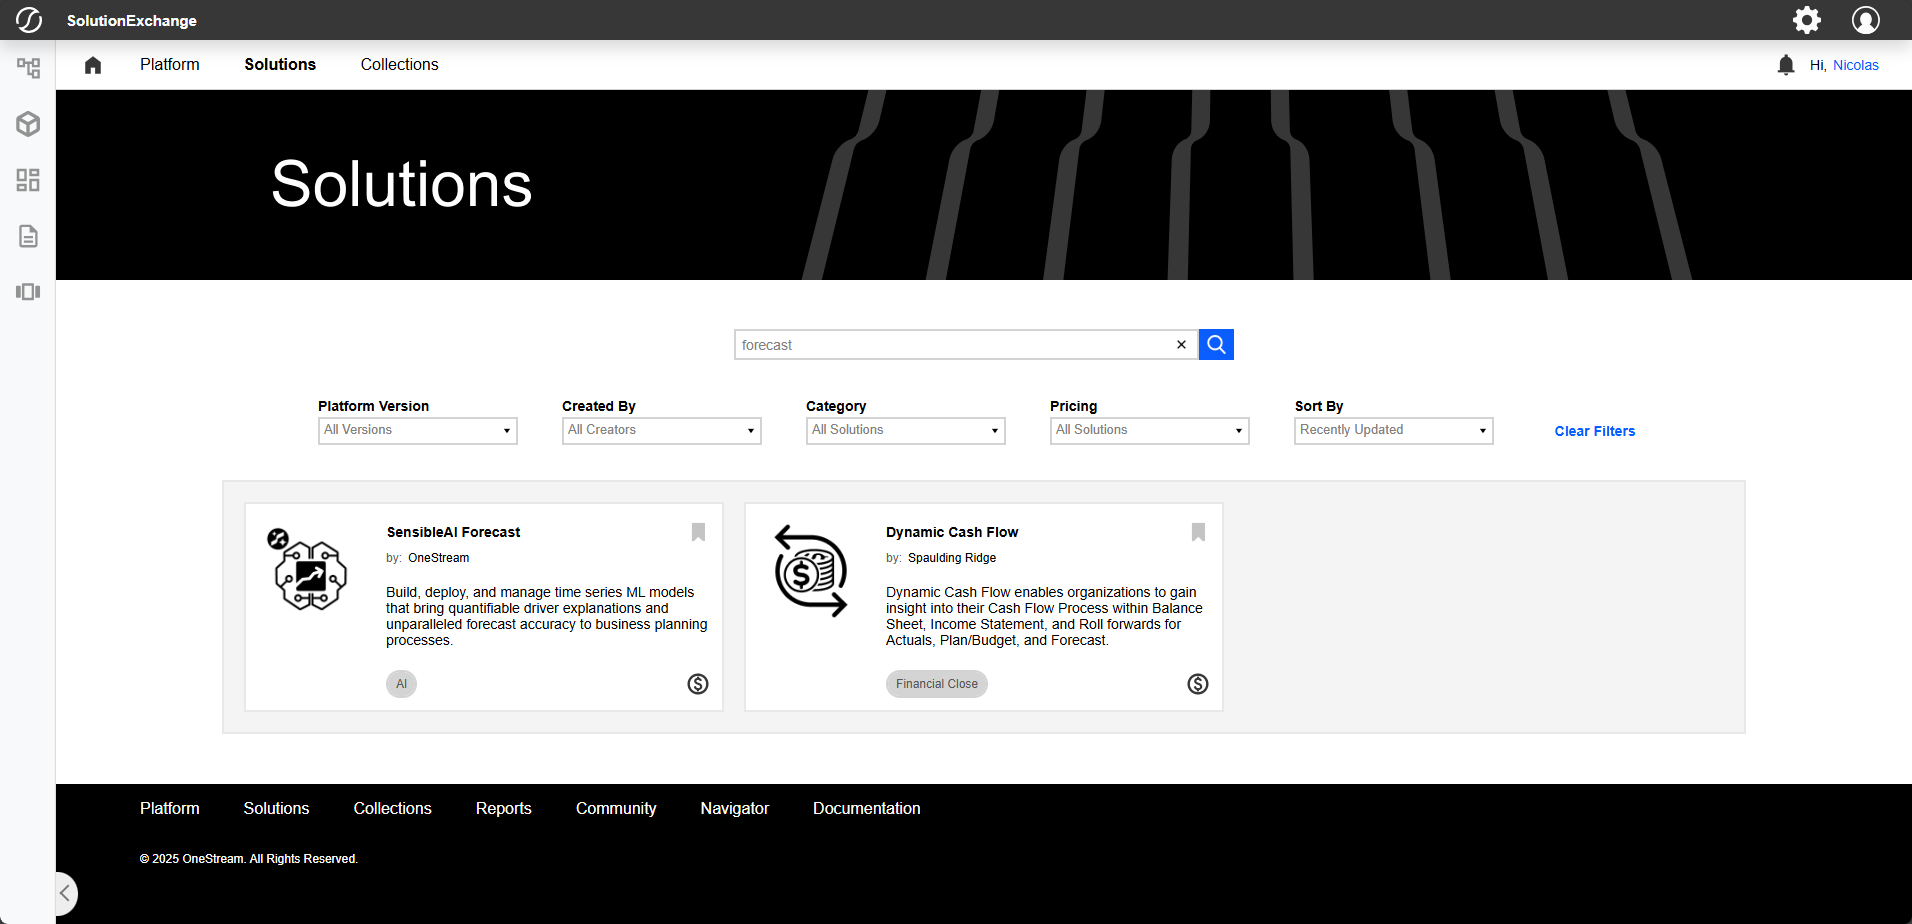This screenshot has height=924, width=1912.
Task: Open the Documentation footer link
Action: tap(866, 808)
